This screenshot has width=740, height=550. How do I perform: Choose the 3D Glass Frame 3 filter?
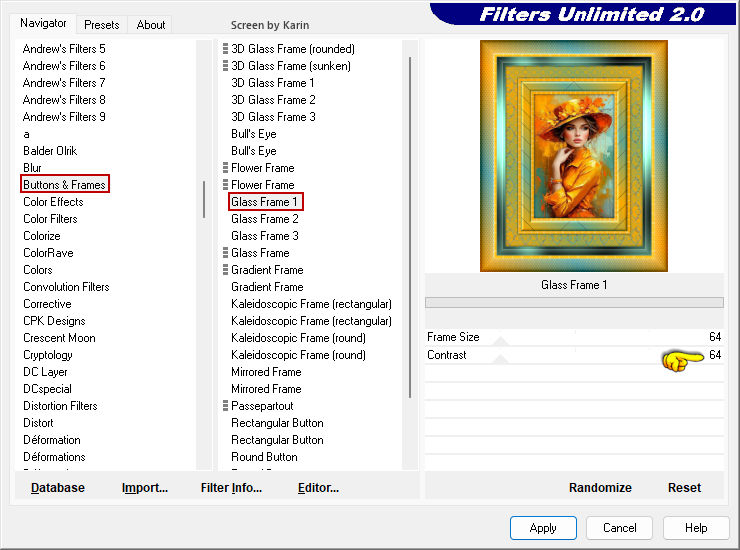tap(273, 117)
